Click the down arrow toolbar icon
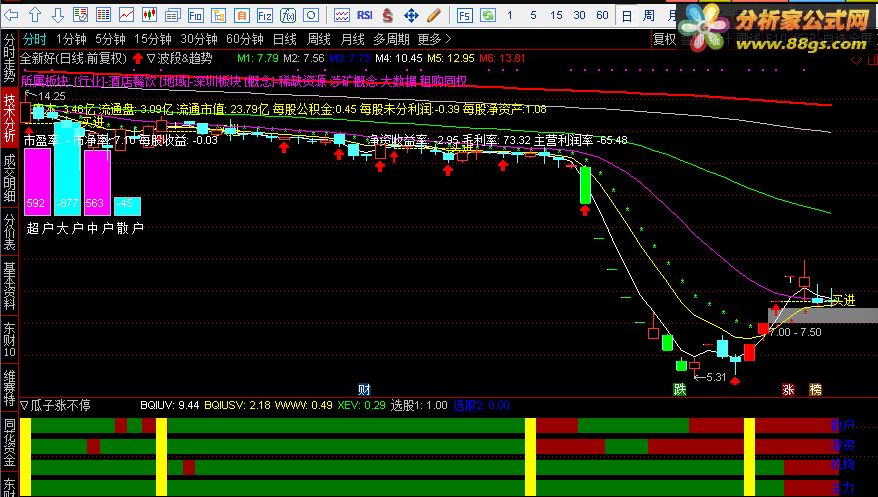This screenshot has width=878, height=497. point(57,15)
